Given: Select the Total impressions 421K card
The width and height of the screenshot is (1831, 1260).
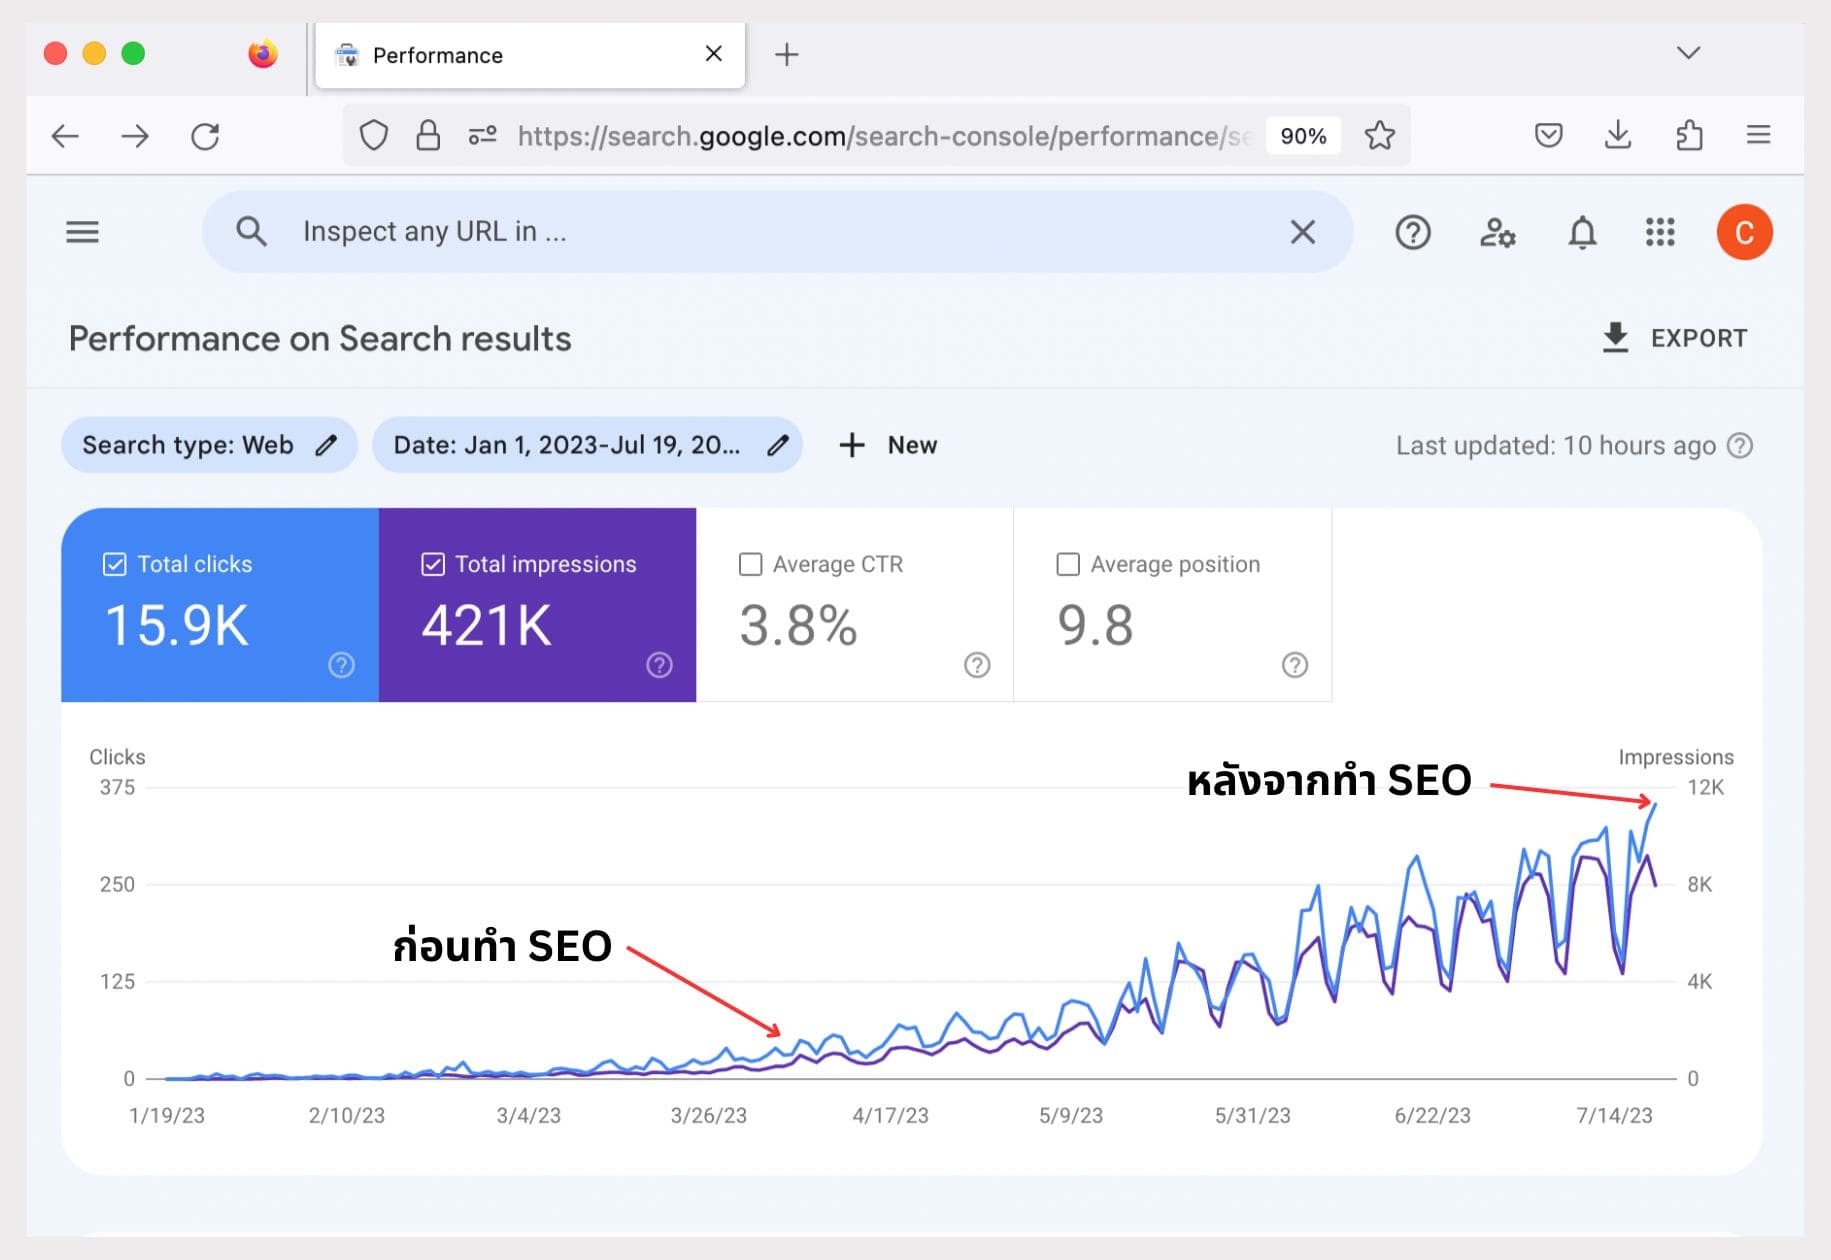Looking at the screenshot, I should pyautogui.click(x=537, y=605).
